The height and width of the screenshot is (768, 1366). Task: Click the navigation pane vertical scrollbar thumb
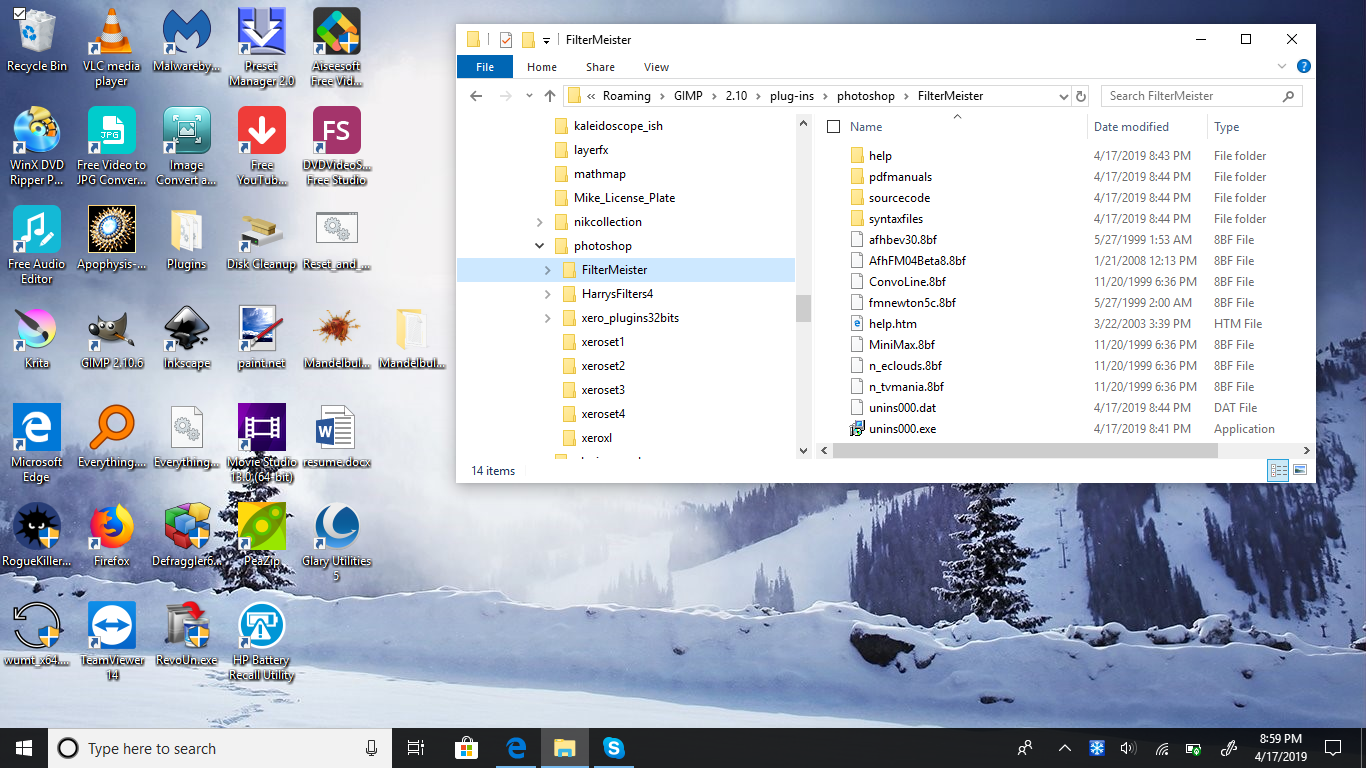(x=803, y=308)
